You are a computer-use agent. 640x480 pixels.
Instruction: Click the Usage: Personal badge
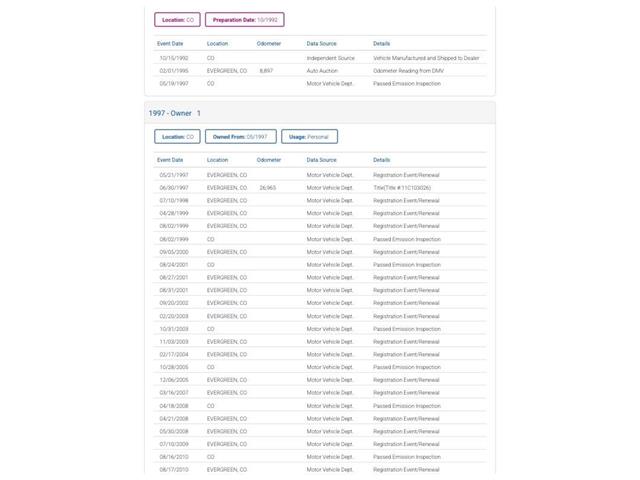[x=309, y=136]
